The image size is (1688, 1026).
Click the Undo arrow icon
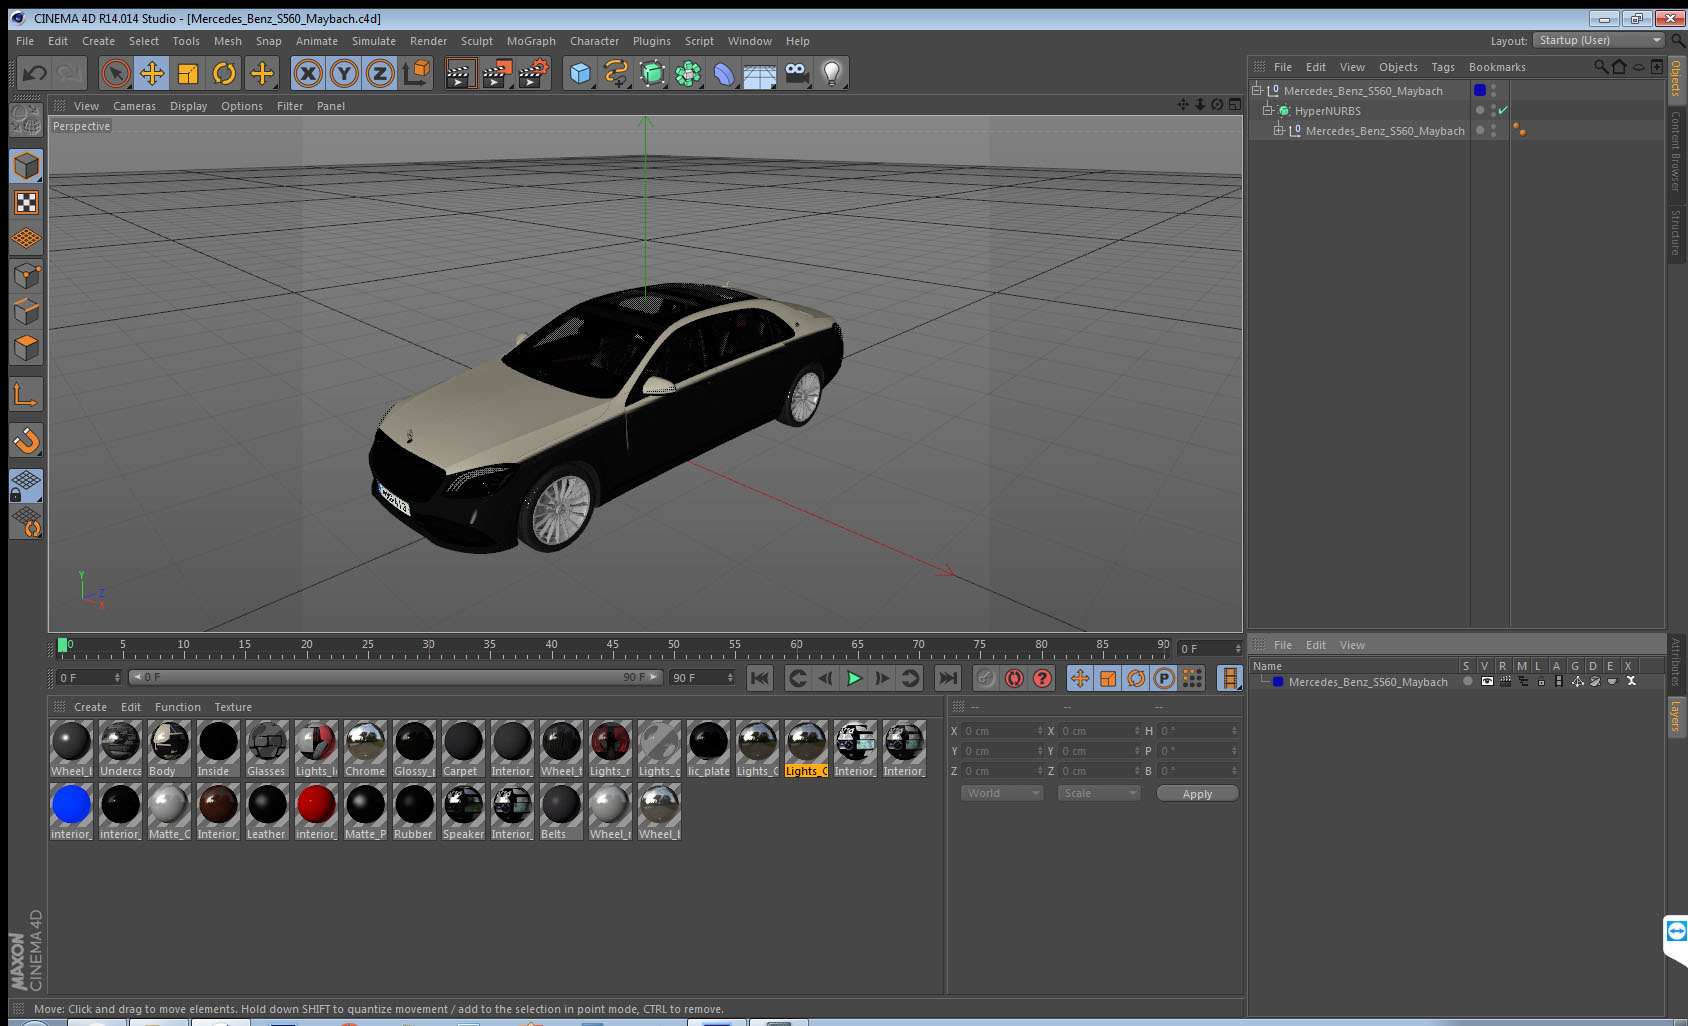coord(35,73)
